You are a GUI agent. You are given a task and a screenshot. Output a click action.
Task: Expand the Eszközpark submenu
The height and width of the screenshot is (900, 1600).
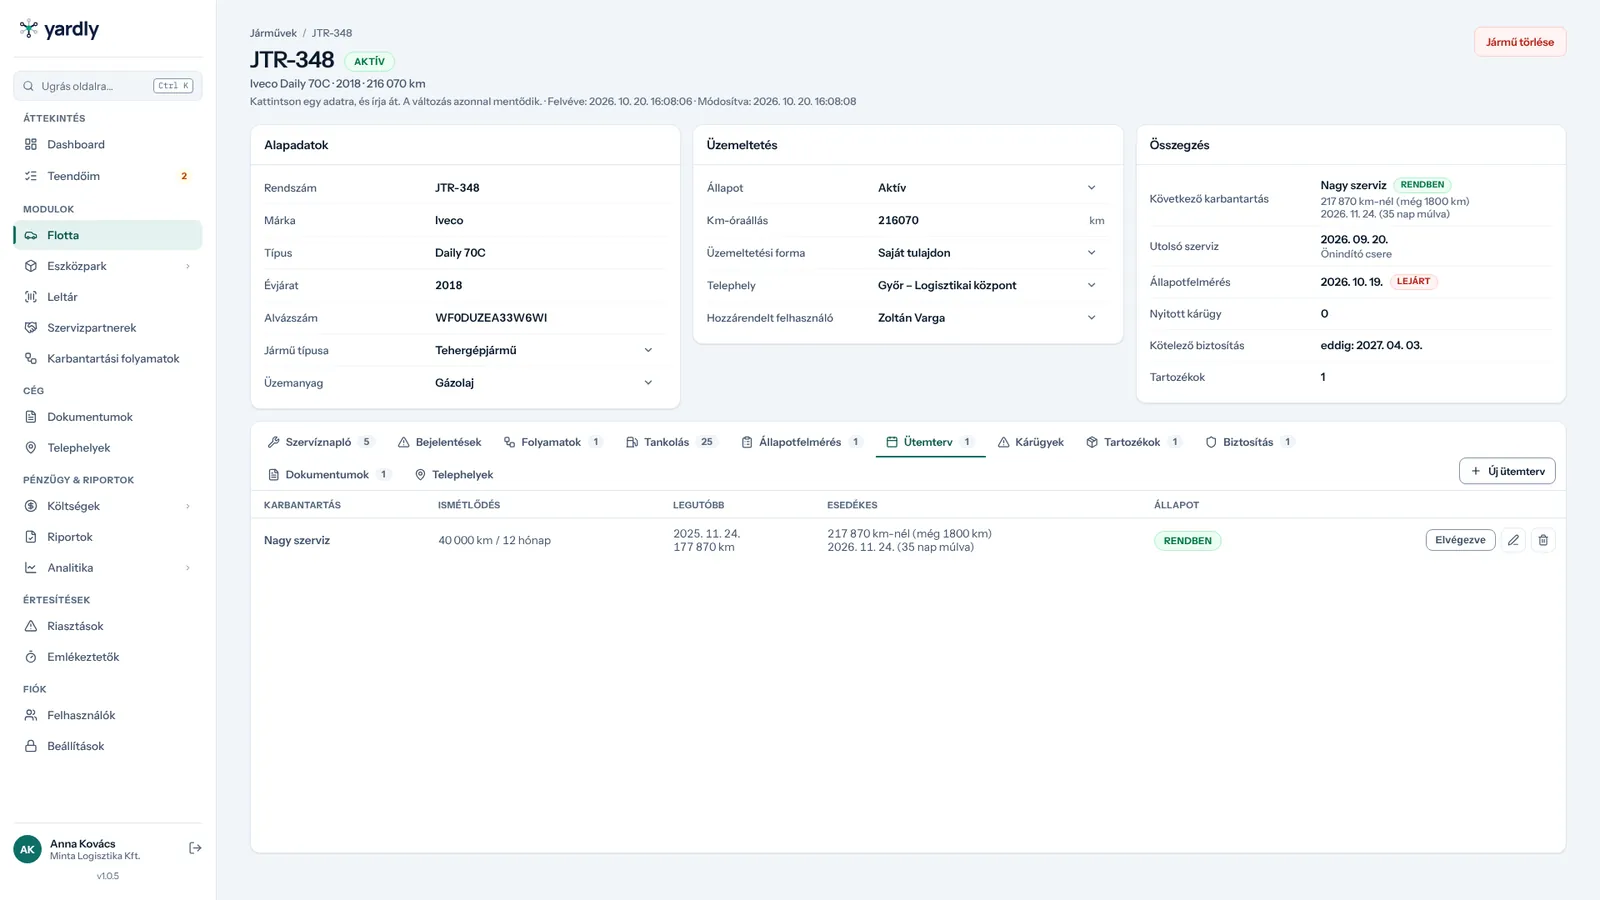(x=187, y=266)
